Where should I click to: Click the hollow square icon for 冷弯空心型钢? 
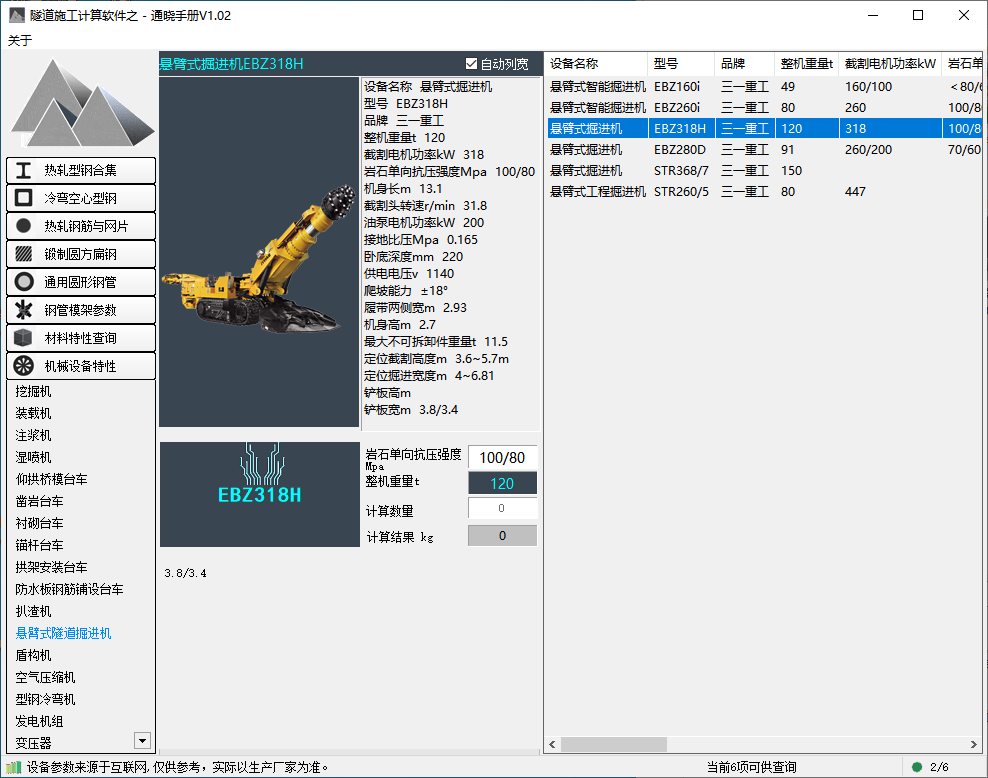coord(23,198)
